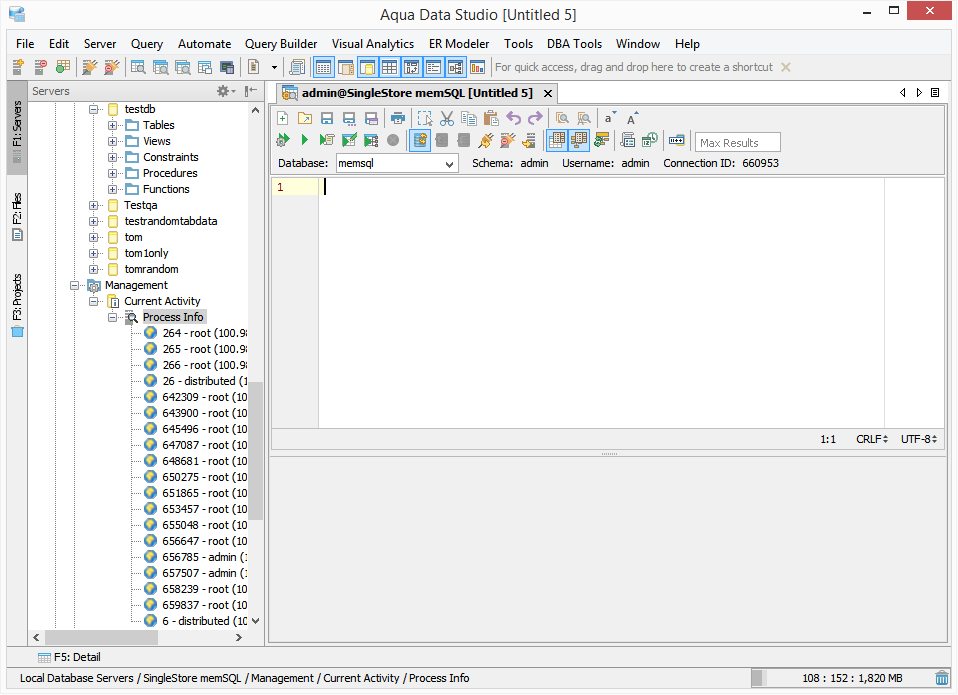Toggle the pivot/tree results view button
Screen dimensions: 958x695
tap(579, 140)
